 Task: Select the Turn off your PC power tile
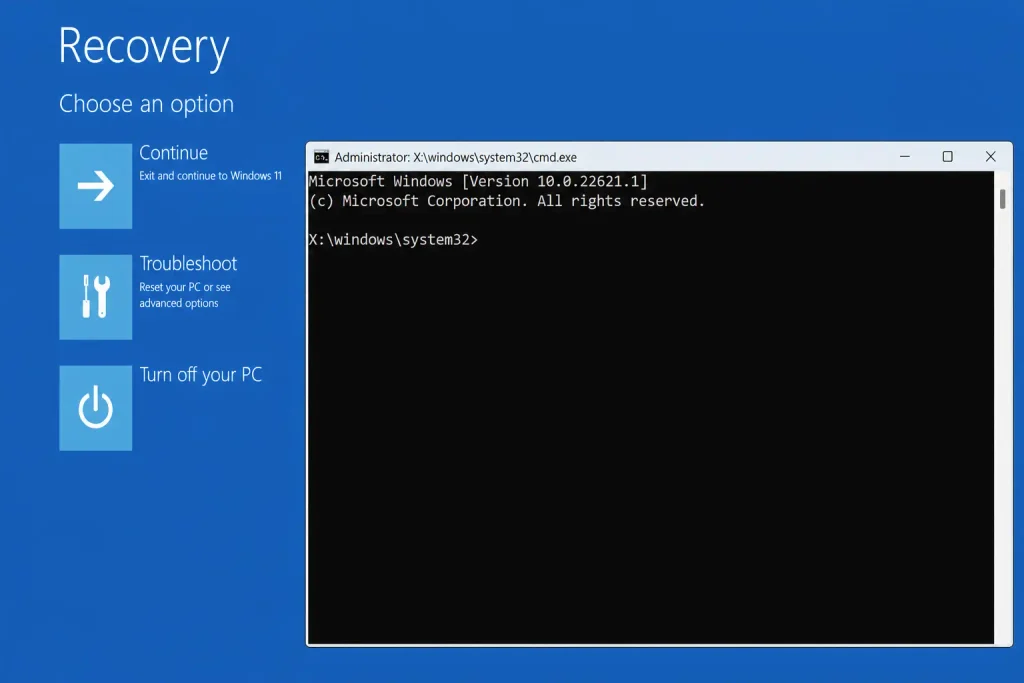pos(95,408)
